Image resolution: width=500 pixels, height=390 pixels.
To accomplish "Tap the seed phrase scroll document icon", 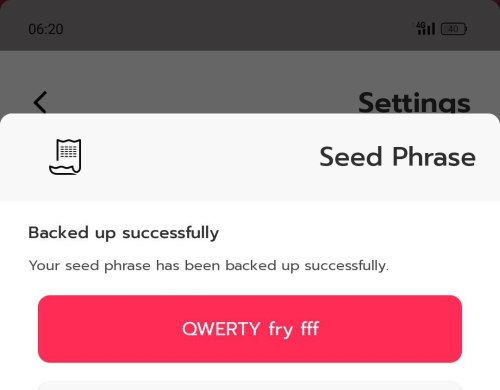I will [x=65, y=157].
